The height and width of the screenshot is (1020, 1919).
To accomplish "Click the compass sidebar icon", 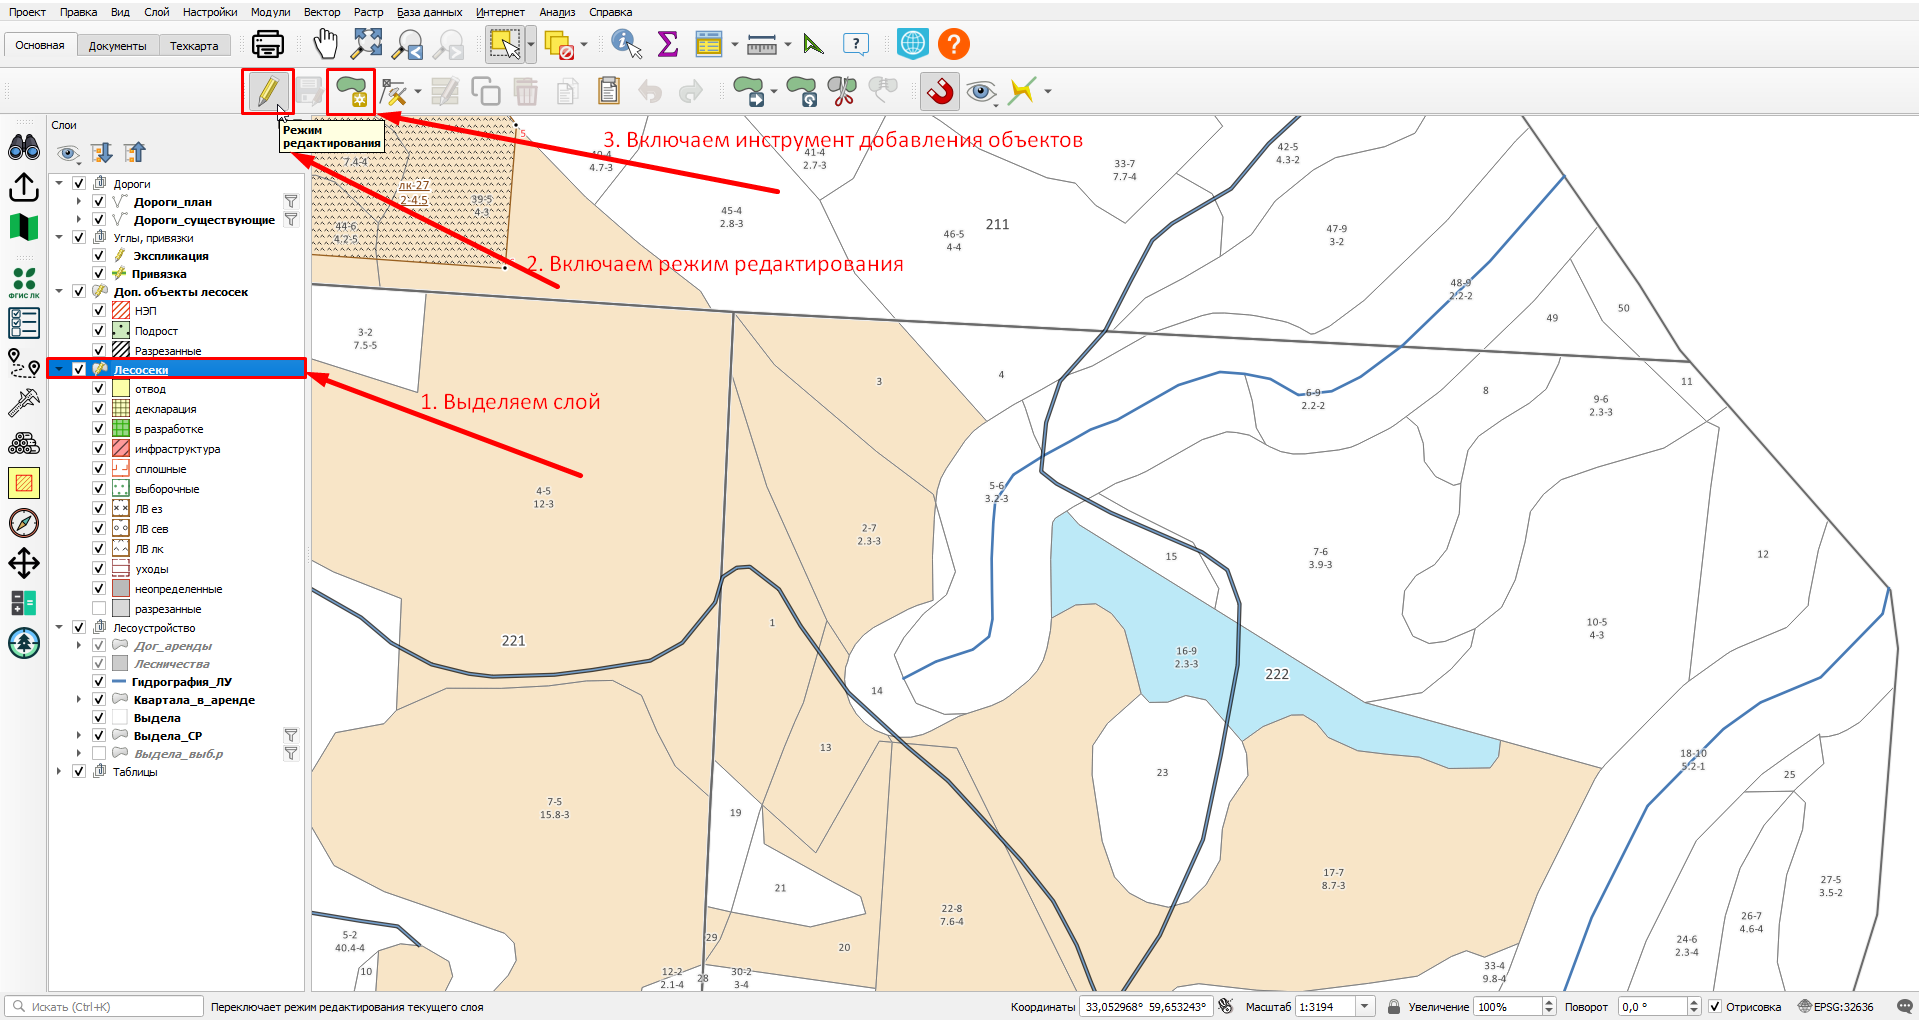I will click(x=24, y=523).
